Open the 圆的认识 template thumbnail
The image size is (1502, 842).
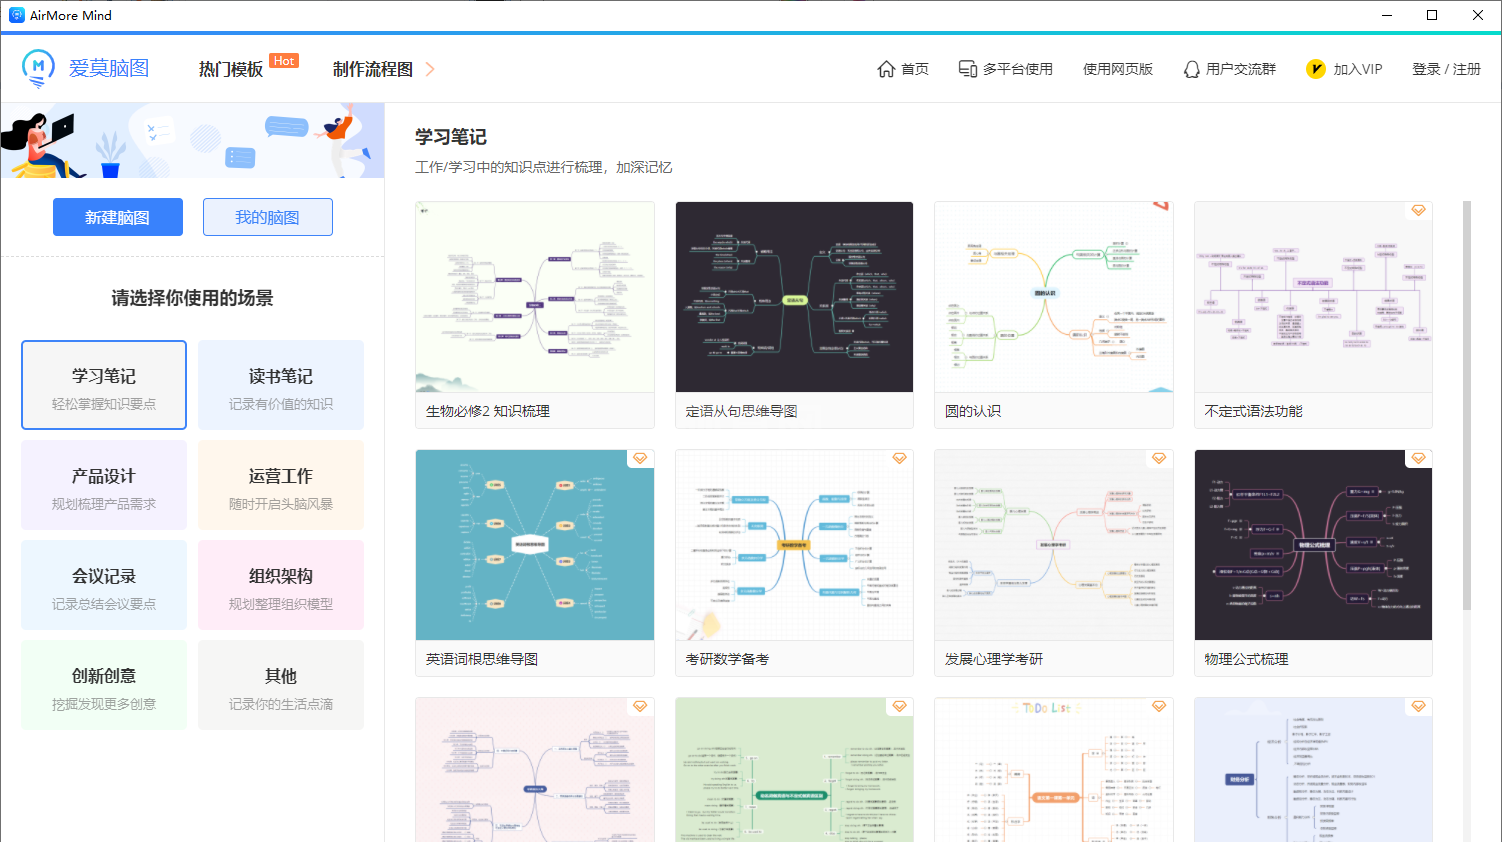click(1054, 297)
